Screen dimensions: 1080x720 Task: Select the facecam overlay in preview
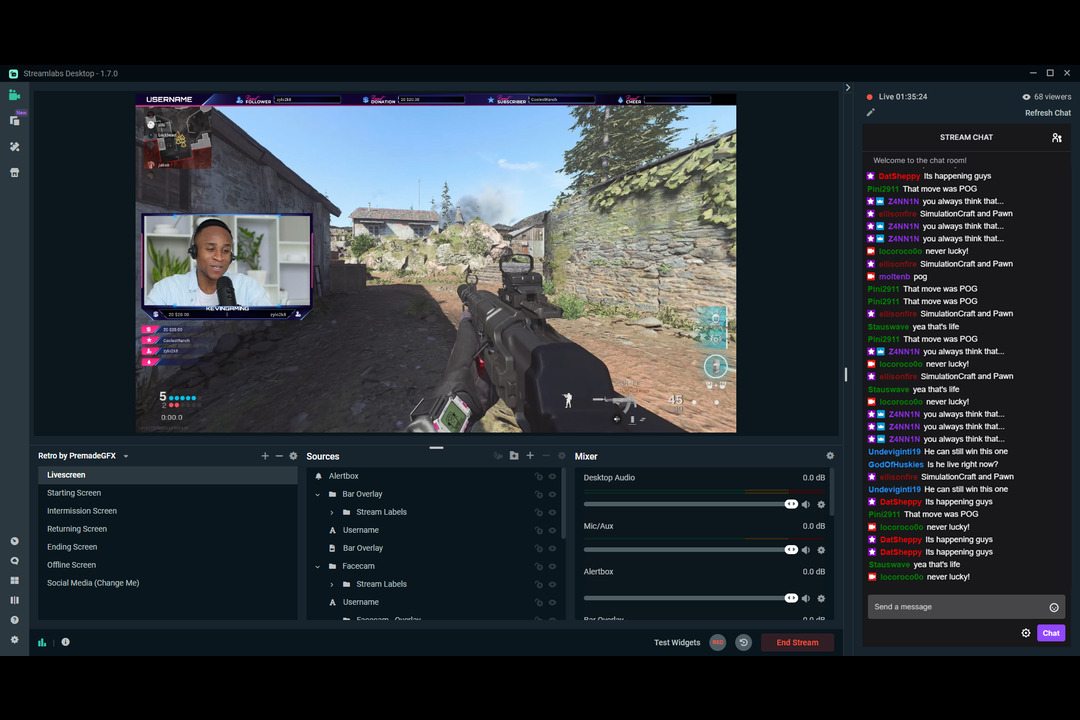(227, 266)
